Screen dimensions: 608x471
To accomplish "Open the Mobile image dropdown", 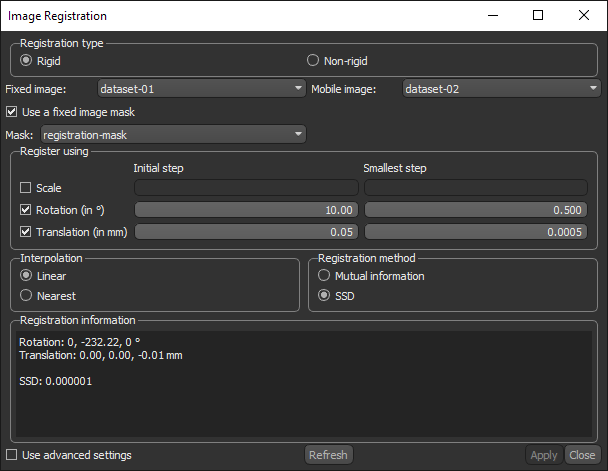I will point(499,89).
